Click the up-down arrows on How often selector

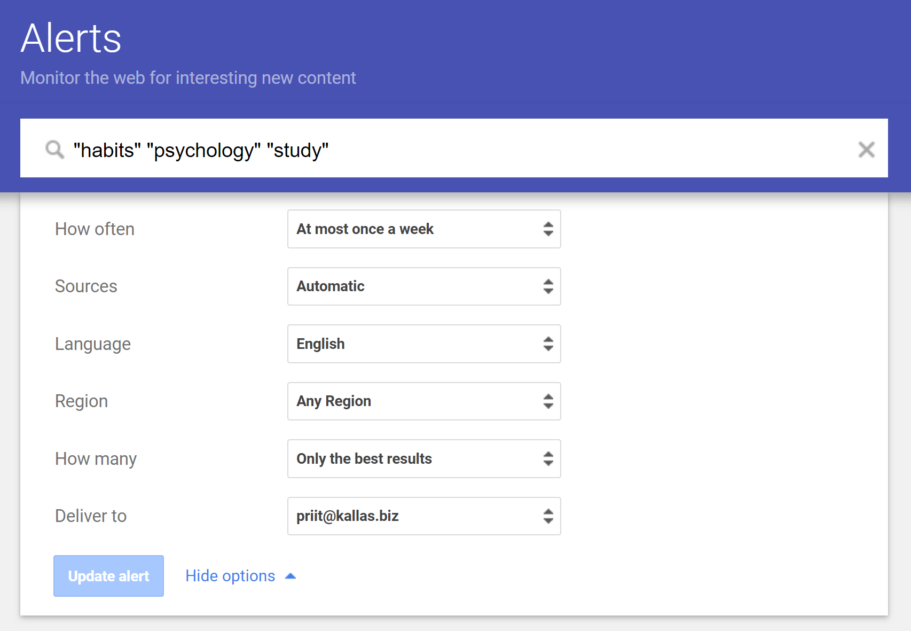(548, 229)
